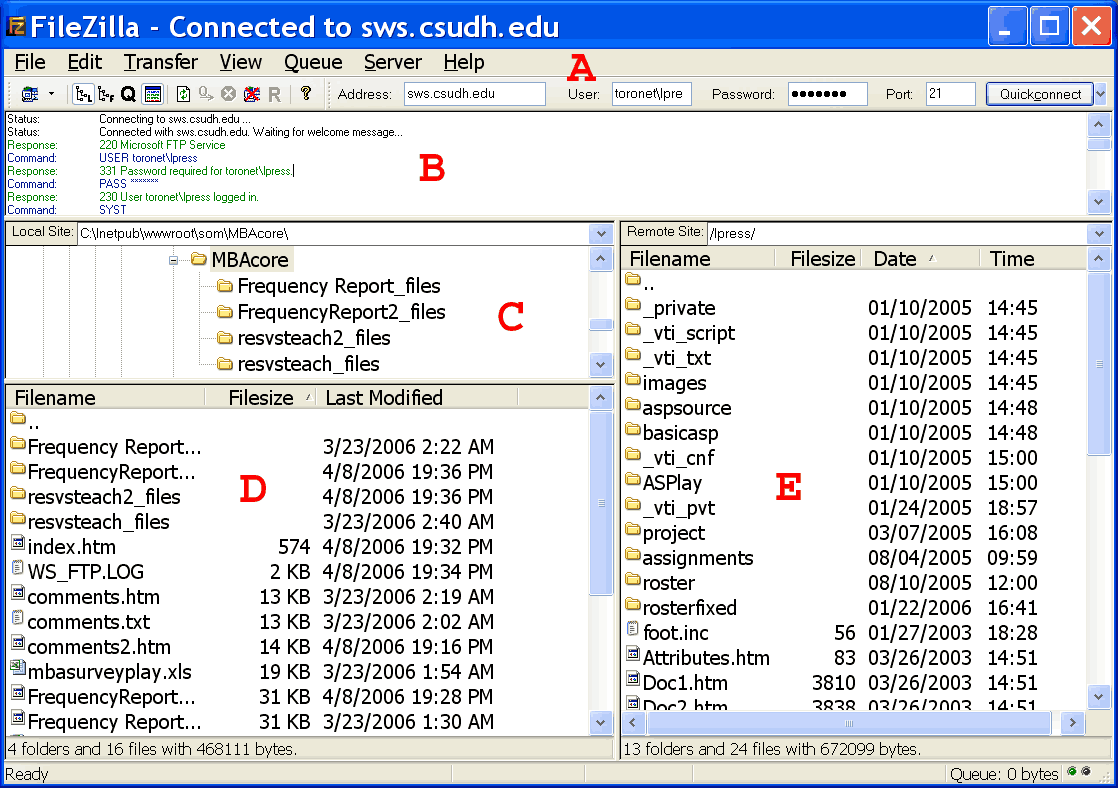
Task: Click the FileZilla icon in the title bar
Action: (x=16, y=26)
